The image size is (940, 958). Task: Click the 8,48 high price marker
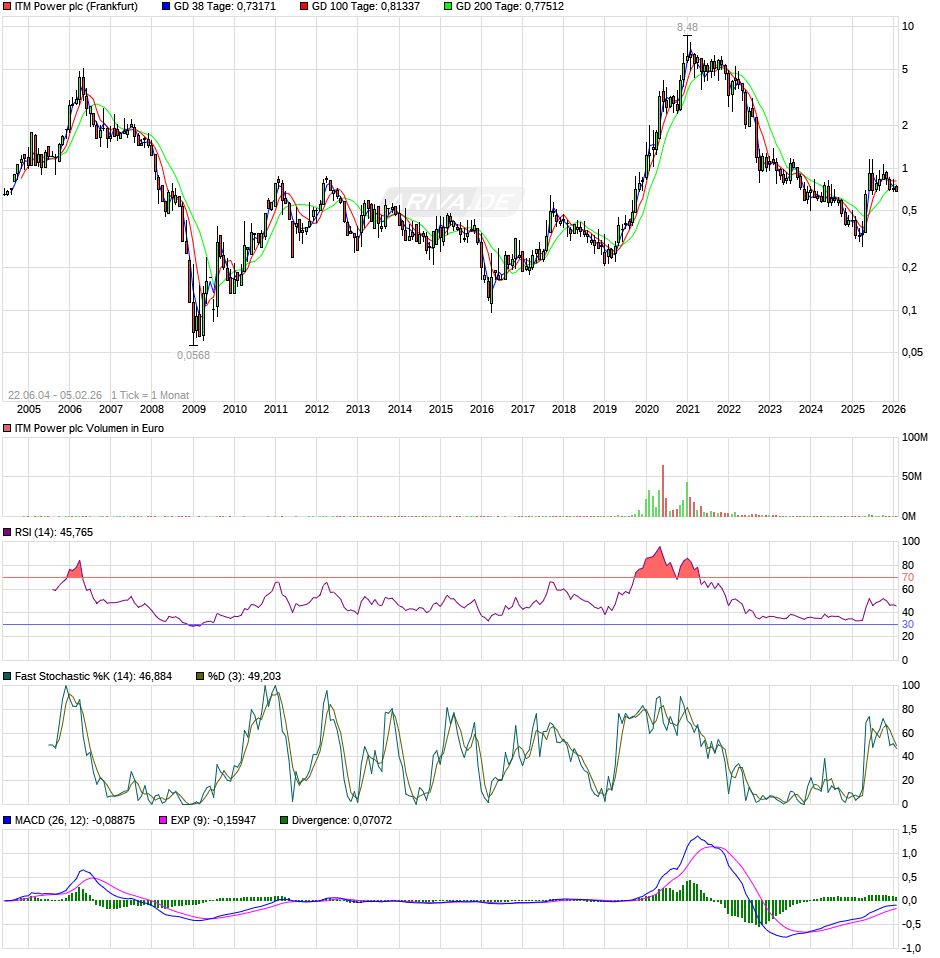[687, 27]
